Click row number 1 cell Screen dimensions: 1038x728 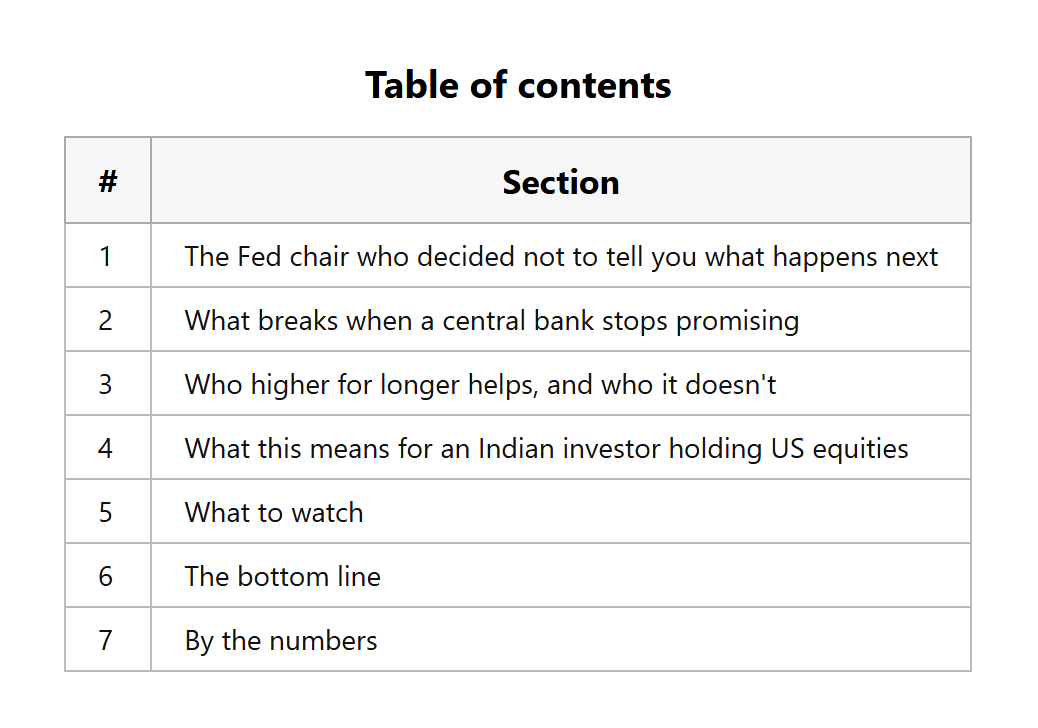[108, 255]
